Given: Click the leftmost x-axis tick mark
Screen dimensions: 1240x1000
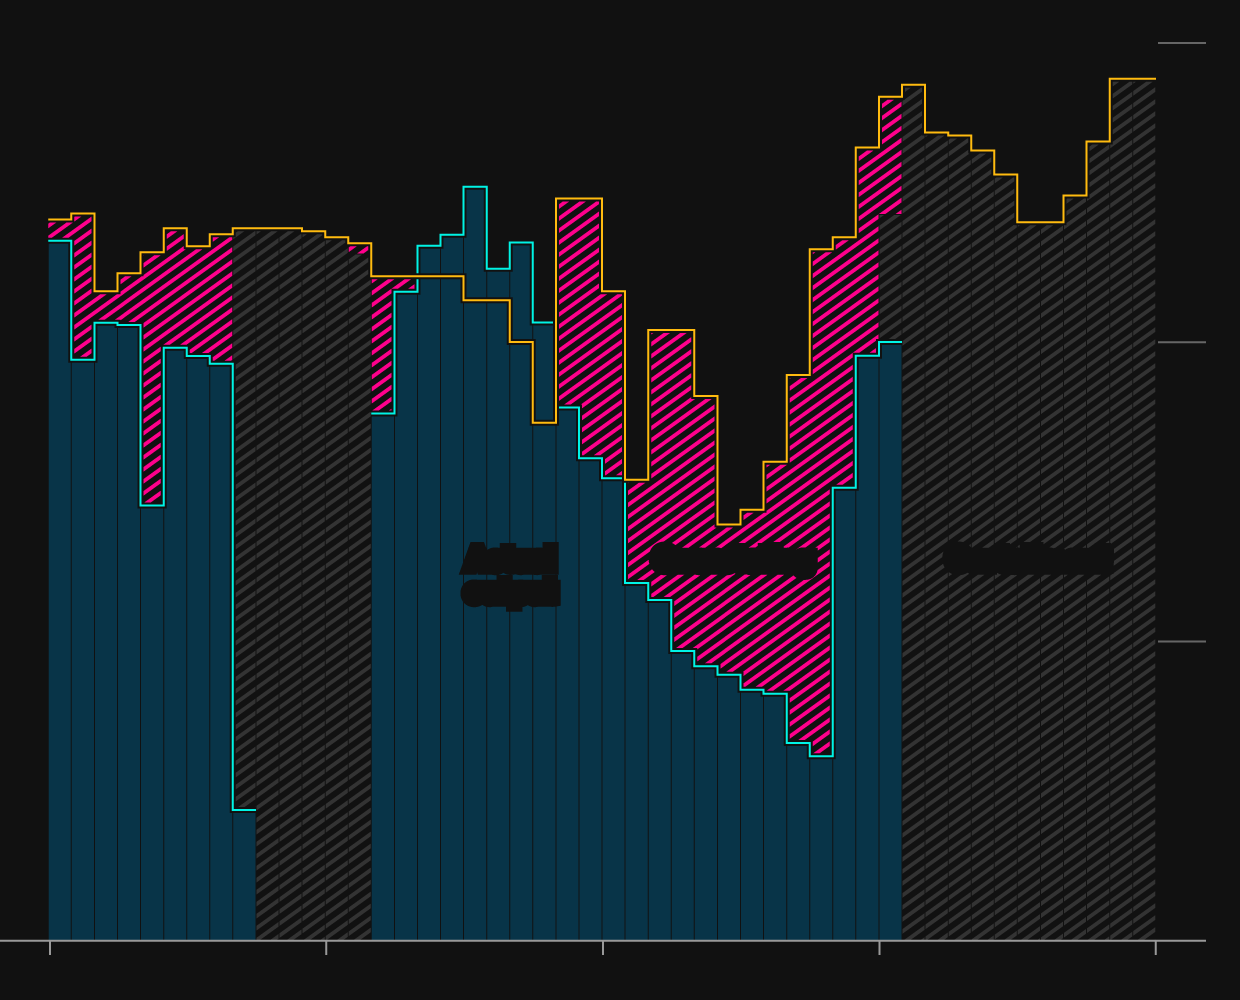Looking at the screenshot, I should pos(50,947).
